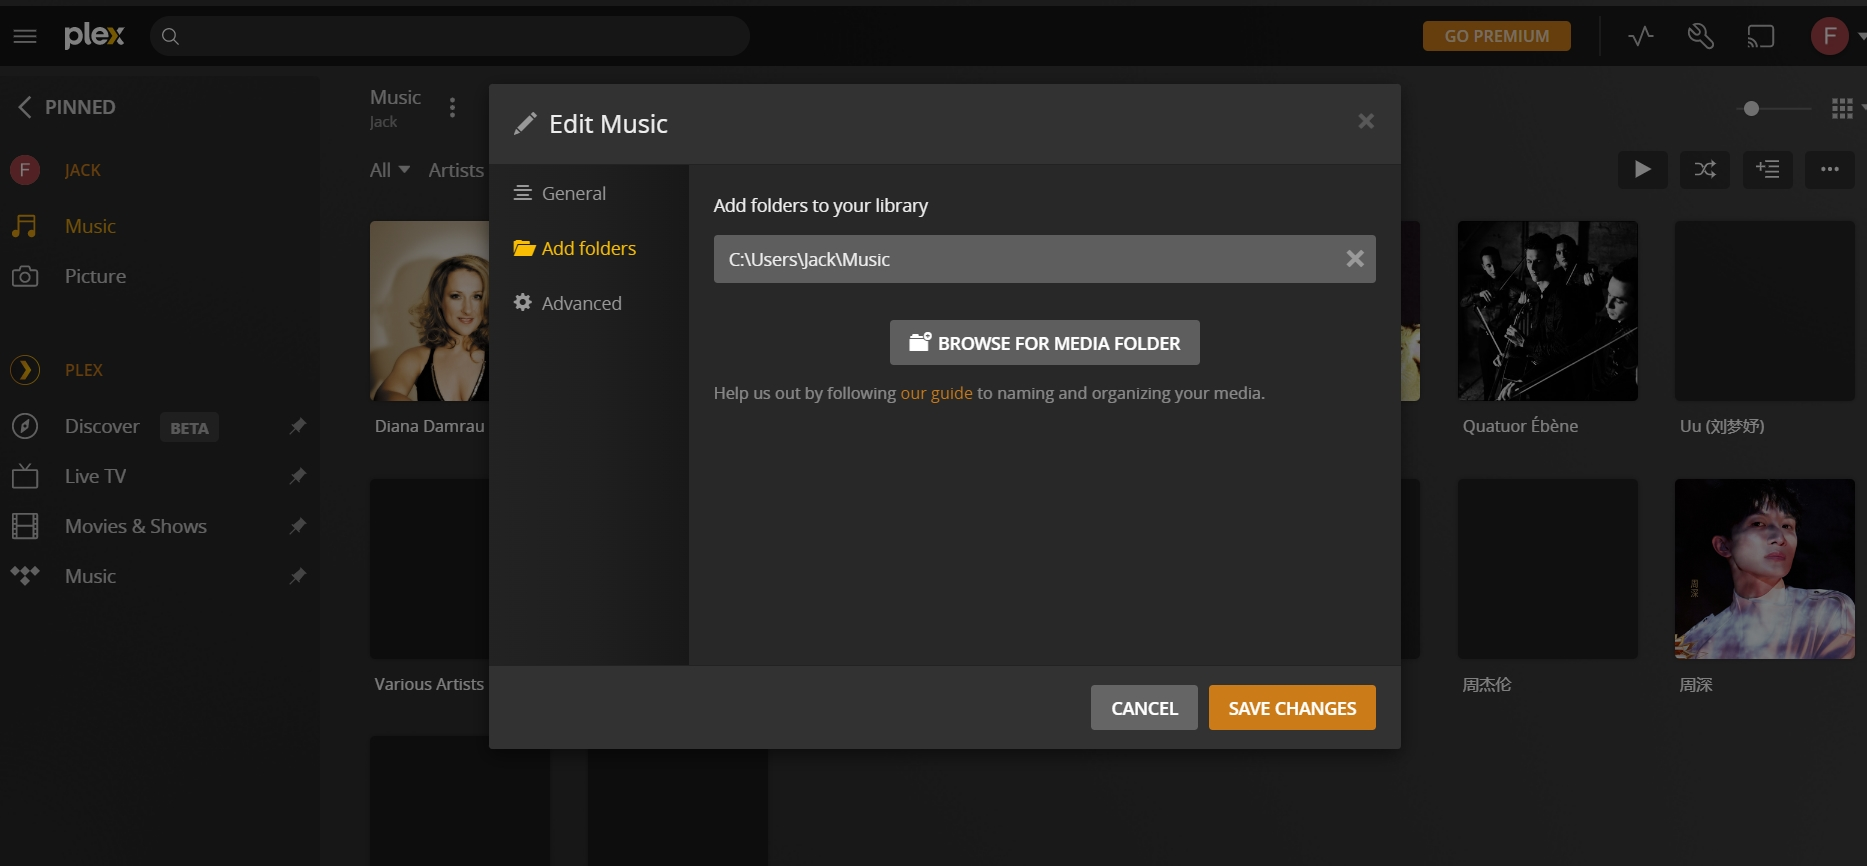Unpin the Plex Music source
The width and height of the screenshot is (1867, 866).
[297, 576]
